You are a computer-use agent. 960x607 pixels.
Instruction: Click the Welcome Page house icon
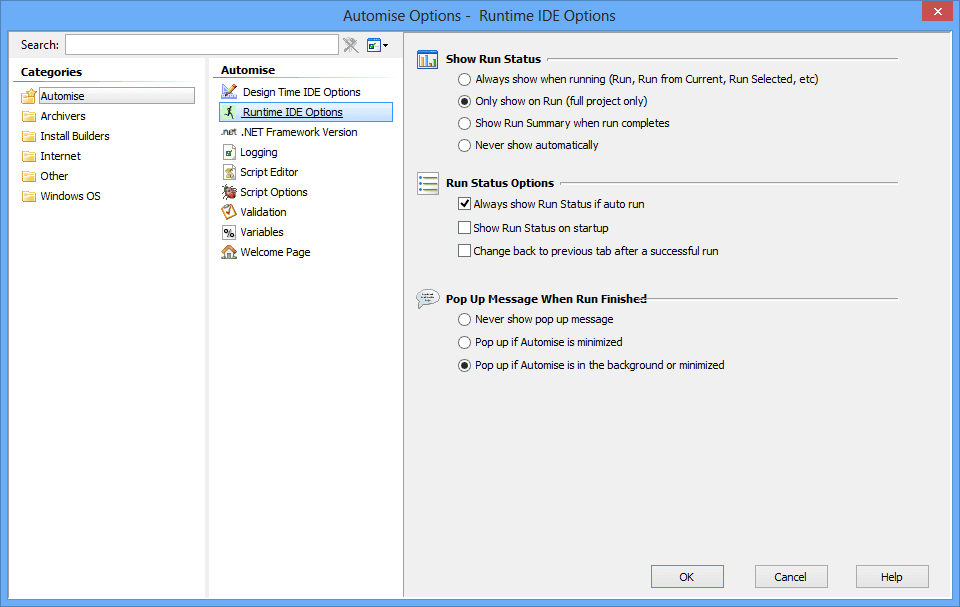point(229,252)
